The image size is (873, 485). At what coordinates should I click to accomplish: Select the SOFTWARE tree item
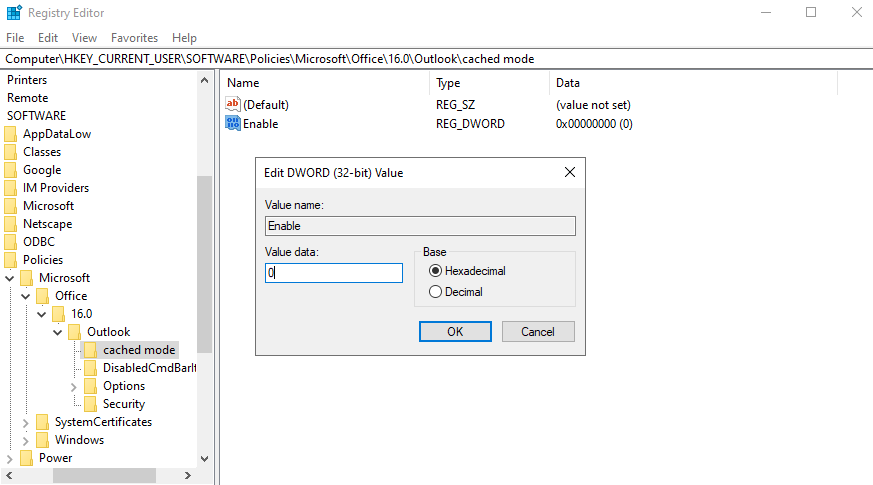(x=36, y=116)
